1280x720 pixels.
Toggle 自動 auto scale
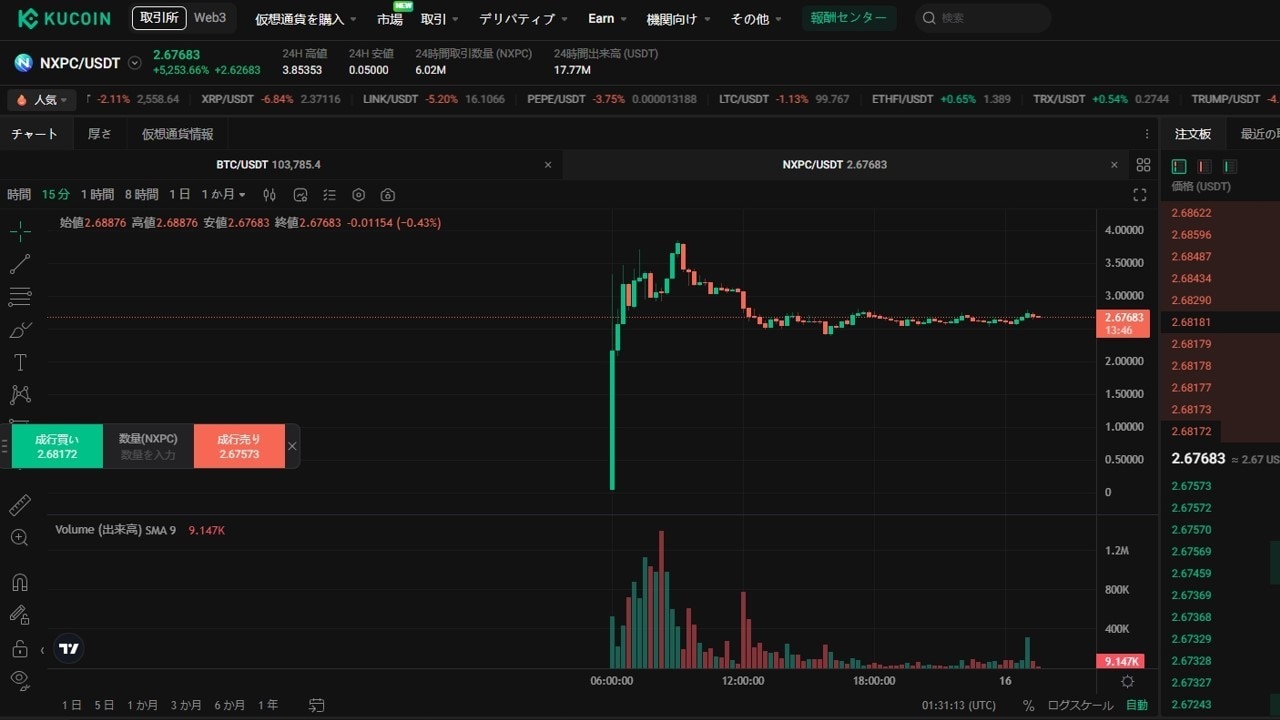pyautogui.click(x=1137, y=705)
